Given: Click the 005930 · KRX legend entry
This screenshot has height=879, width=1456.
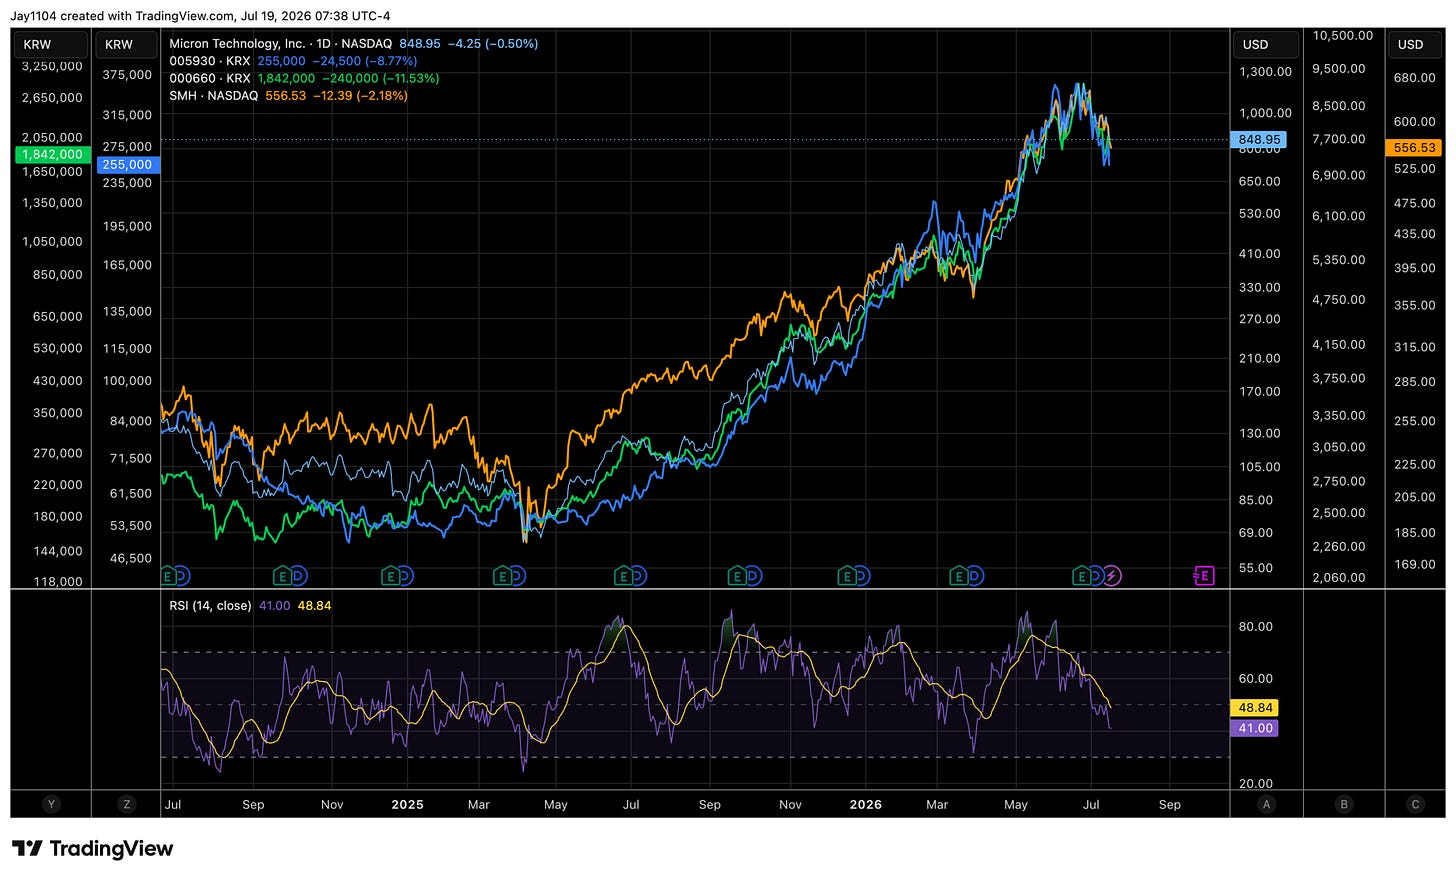Looking at the screenshot, I should pos(210,61).
